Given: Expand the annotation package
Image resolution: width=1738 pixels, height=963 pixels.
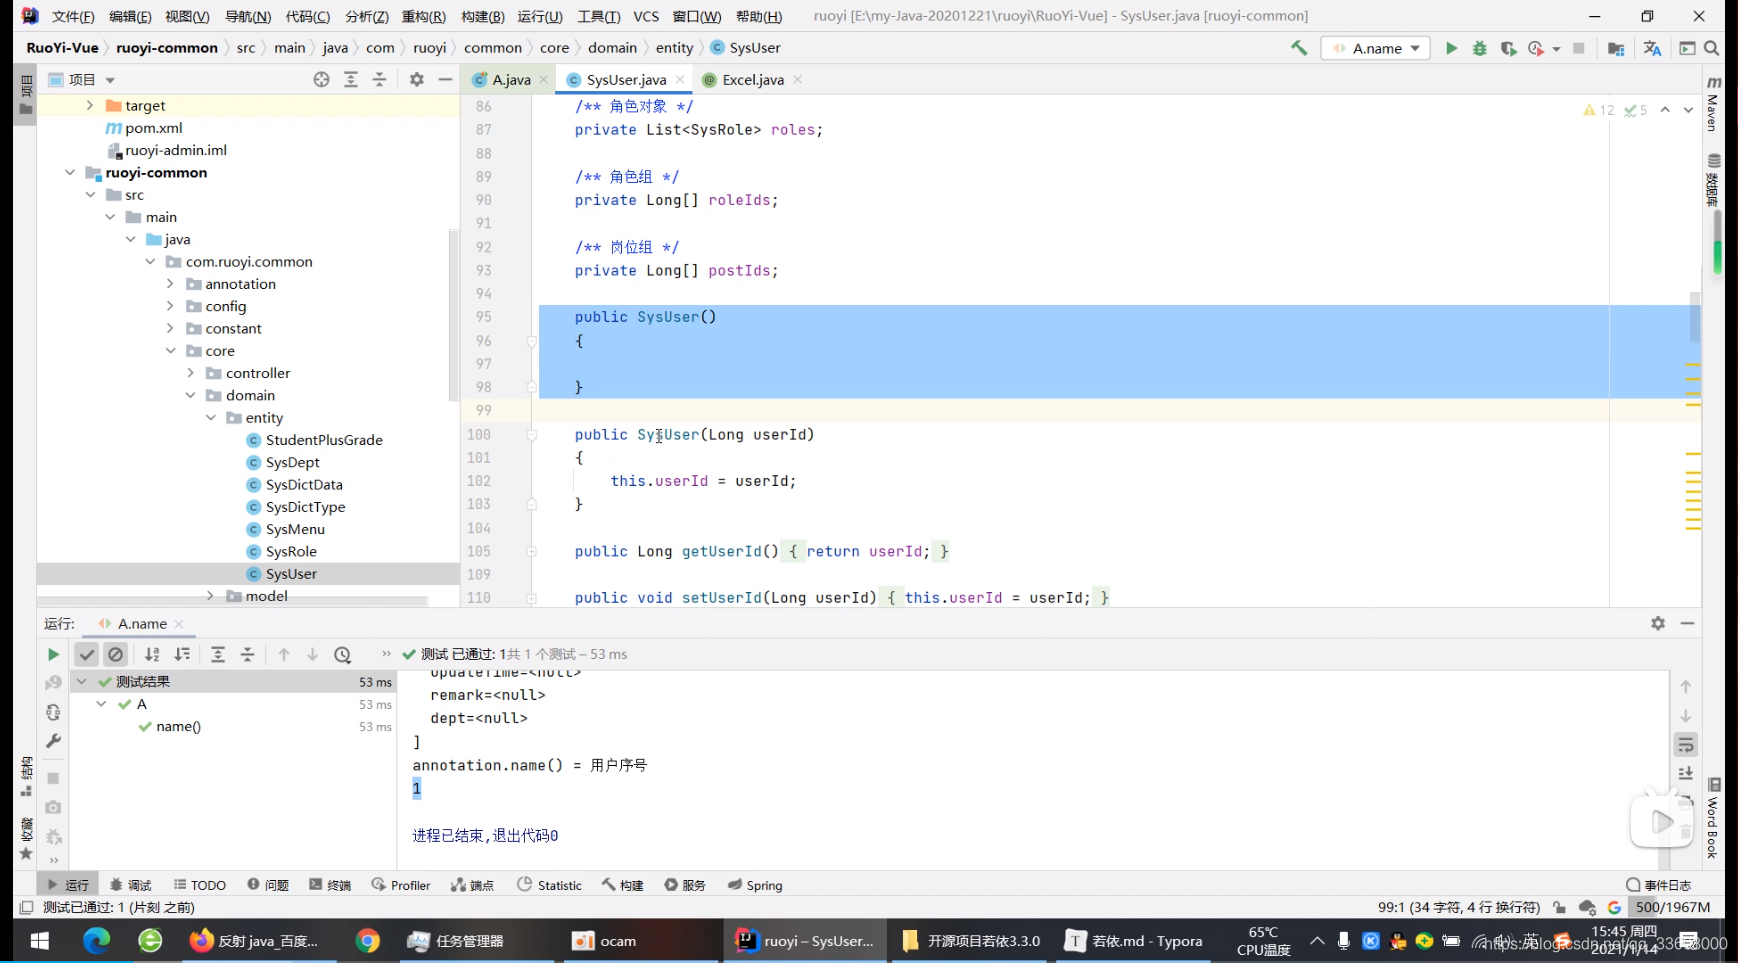Looking at the screenshot, I should click(170, 284).
